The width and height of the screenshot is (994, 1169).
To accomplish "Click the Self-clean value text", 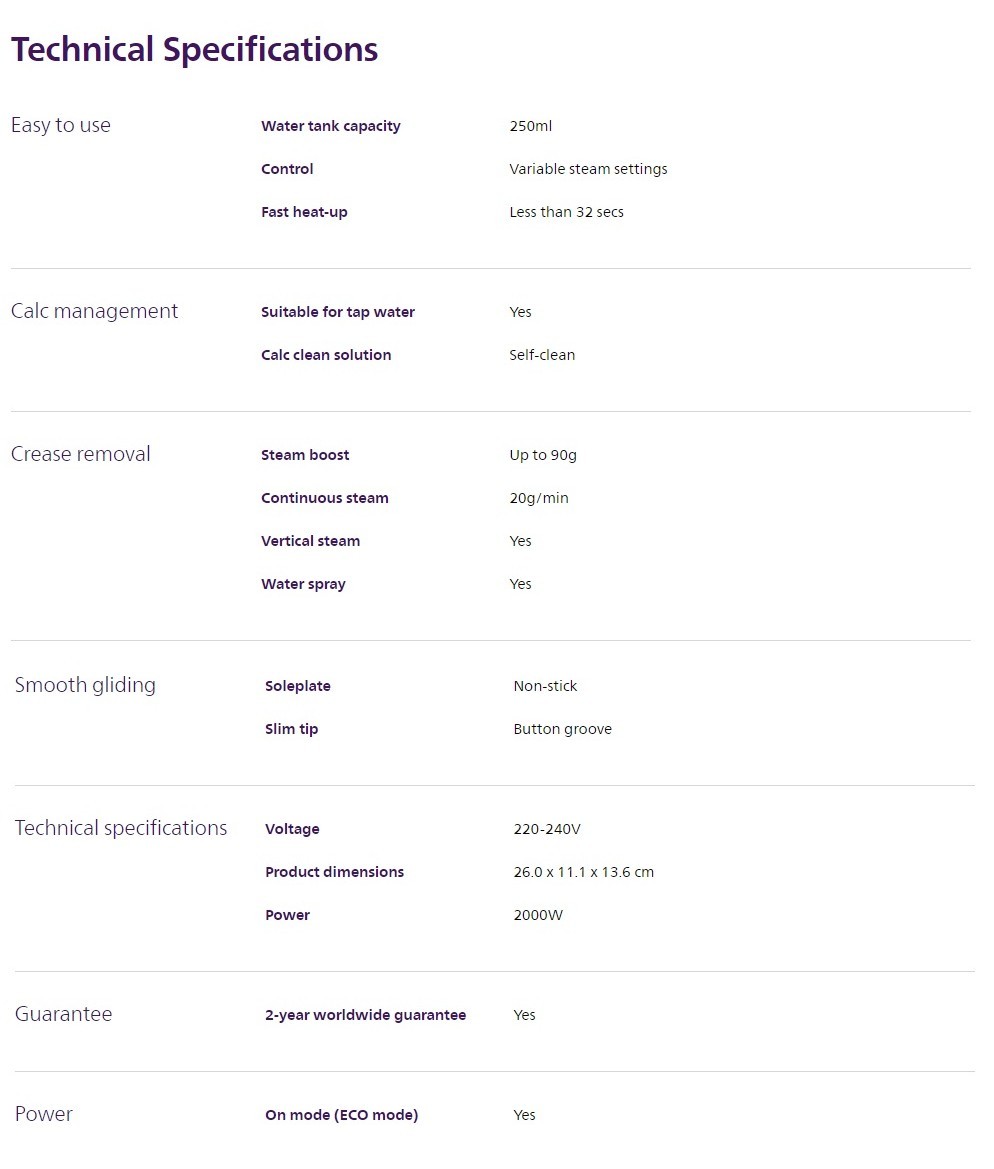I will coord(542,355).
